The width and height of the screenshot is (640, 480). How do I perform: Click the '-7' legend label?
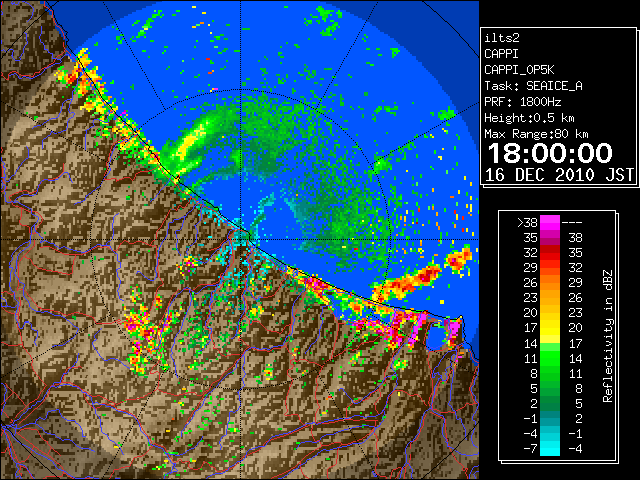point(530,448)
